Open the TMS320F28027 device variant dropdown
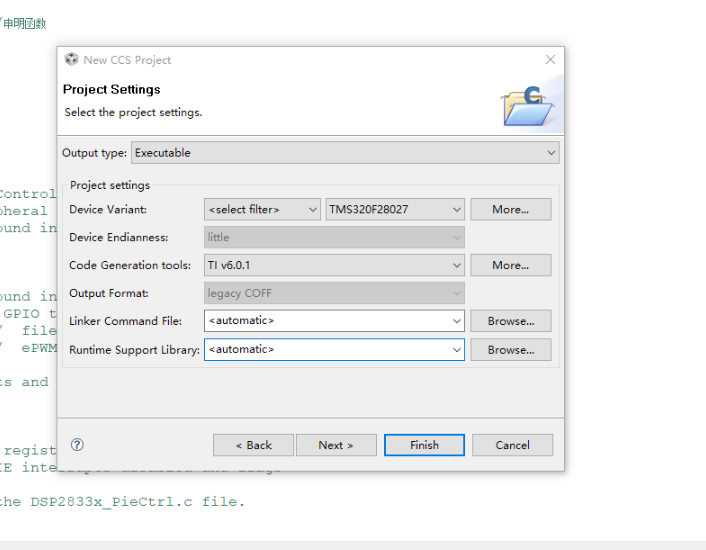 457,210
